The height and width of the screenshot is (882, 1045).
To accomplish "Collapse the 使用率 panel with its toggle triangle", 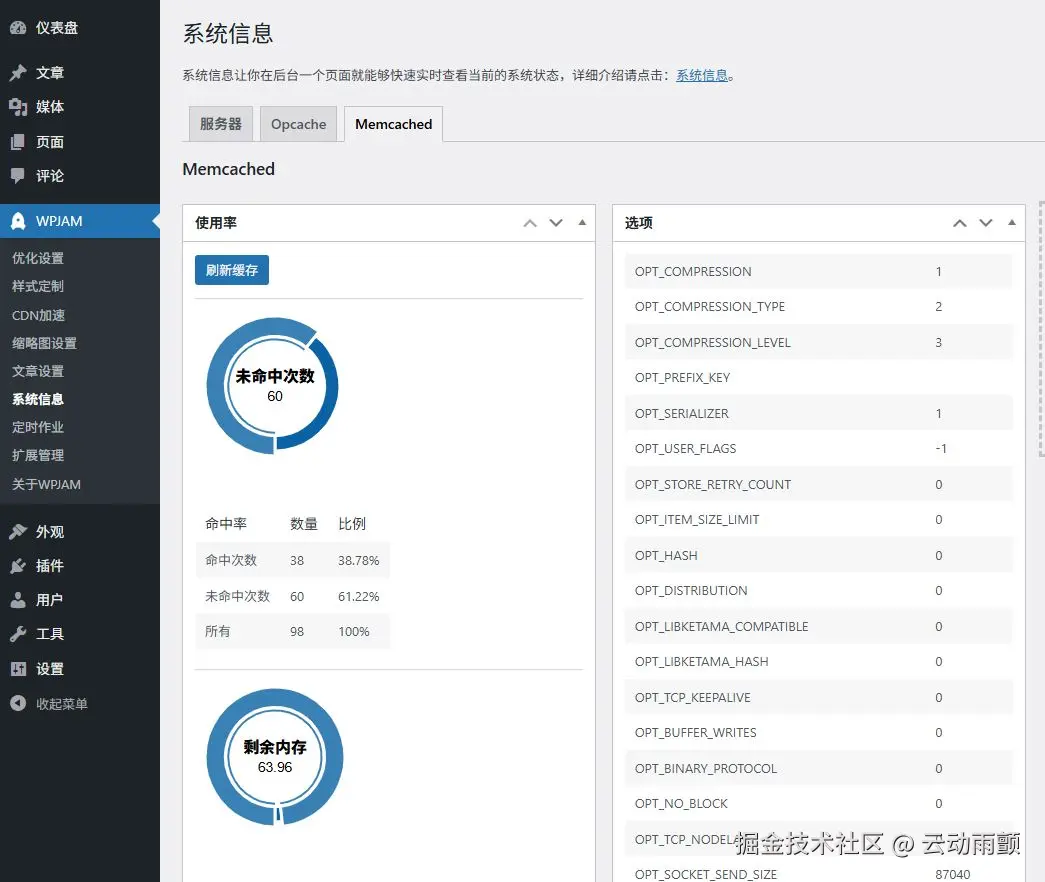I will click(582, 223).
